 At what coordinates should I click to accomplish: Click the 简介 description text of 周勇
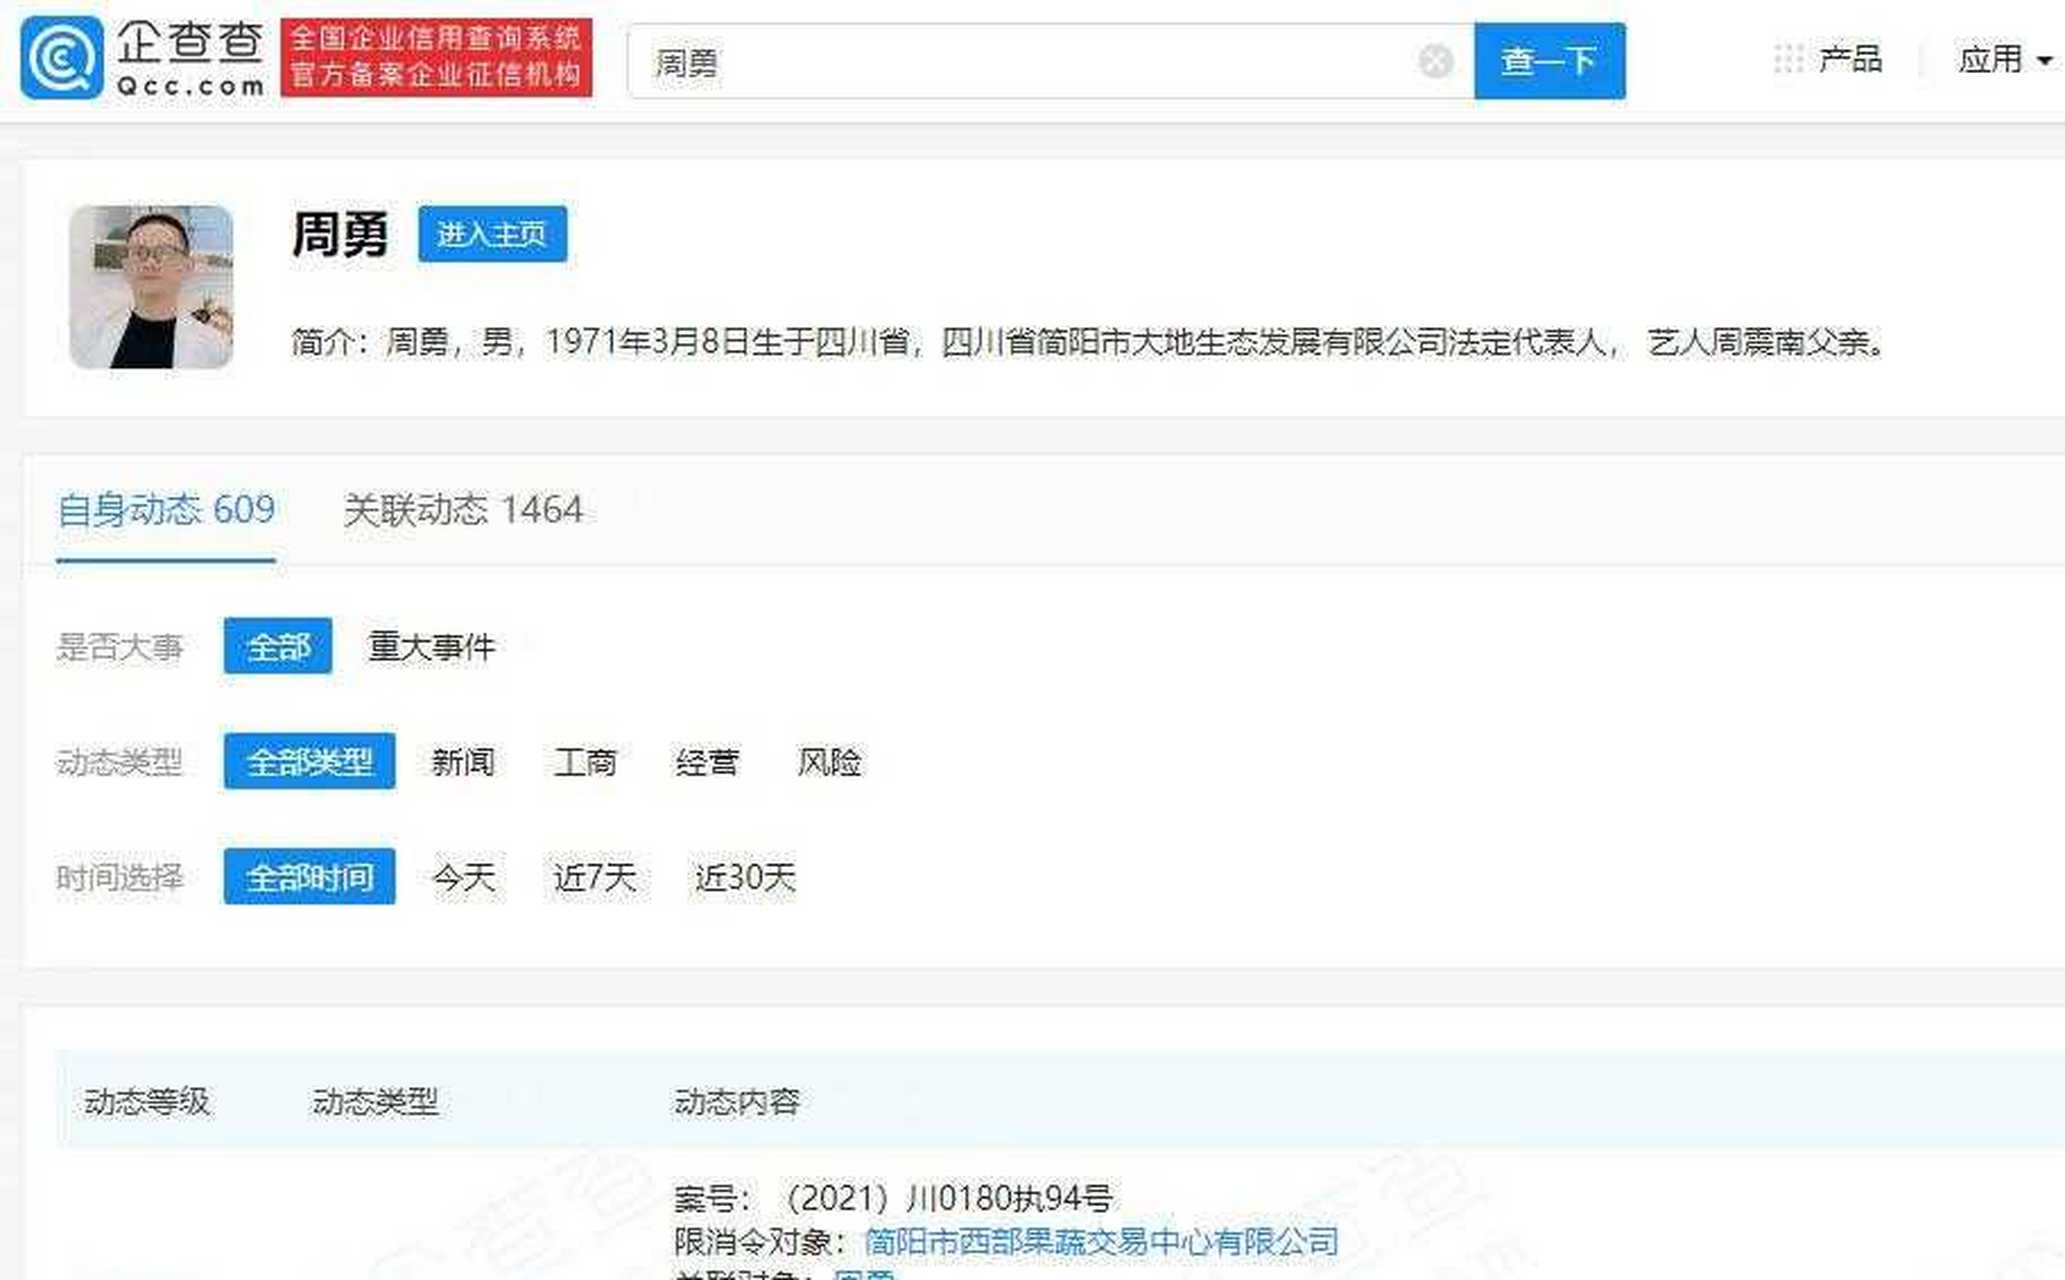point(1089,342)
